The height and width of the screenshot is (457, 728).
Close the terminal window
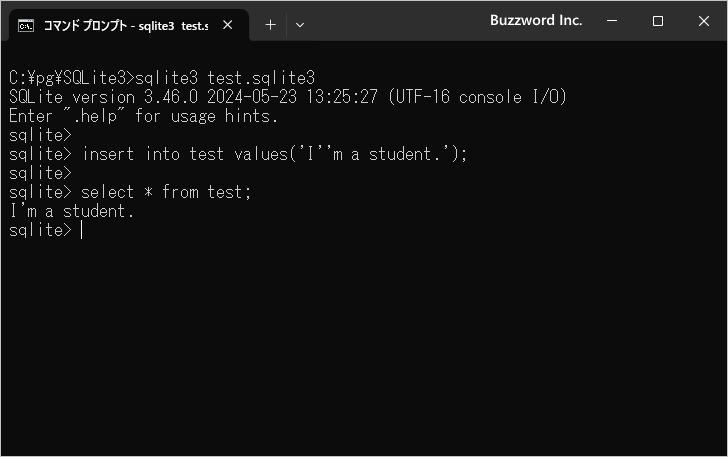coord(703,21)
